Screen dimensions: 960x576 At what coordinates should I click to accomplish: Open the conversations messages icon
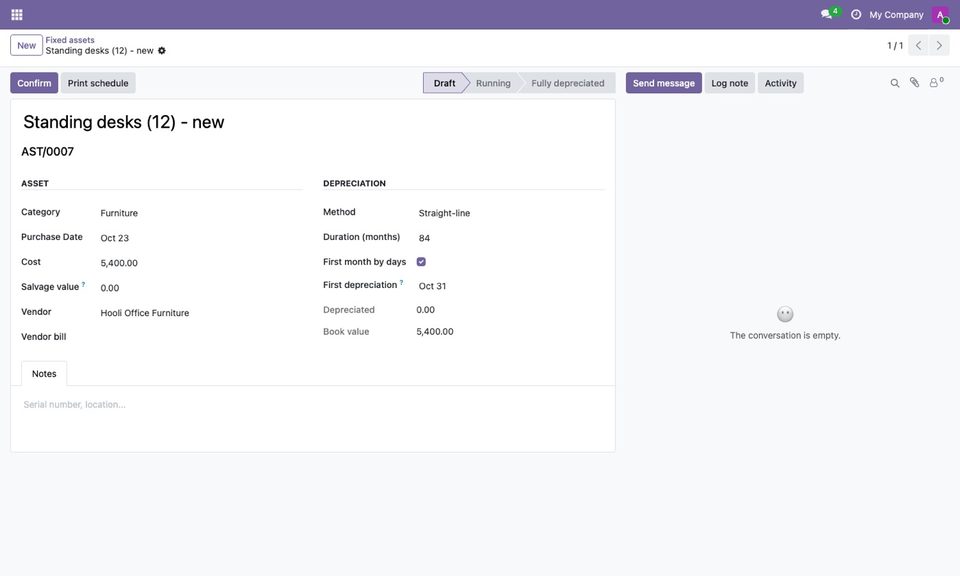coord(829,14)
